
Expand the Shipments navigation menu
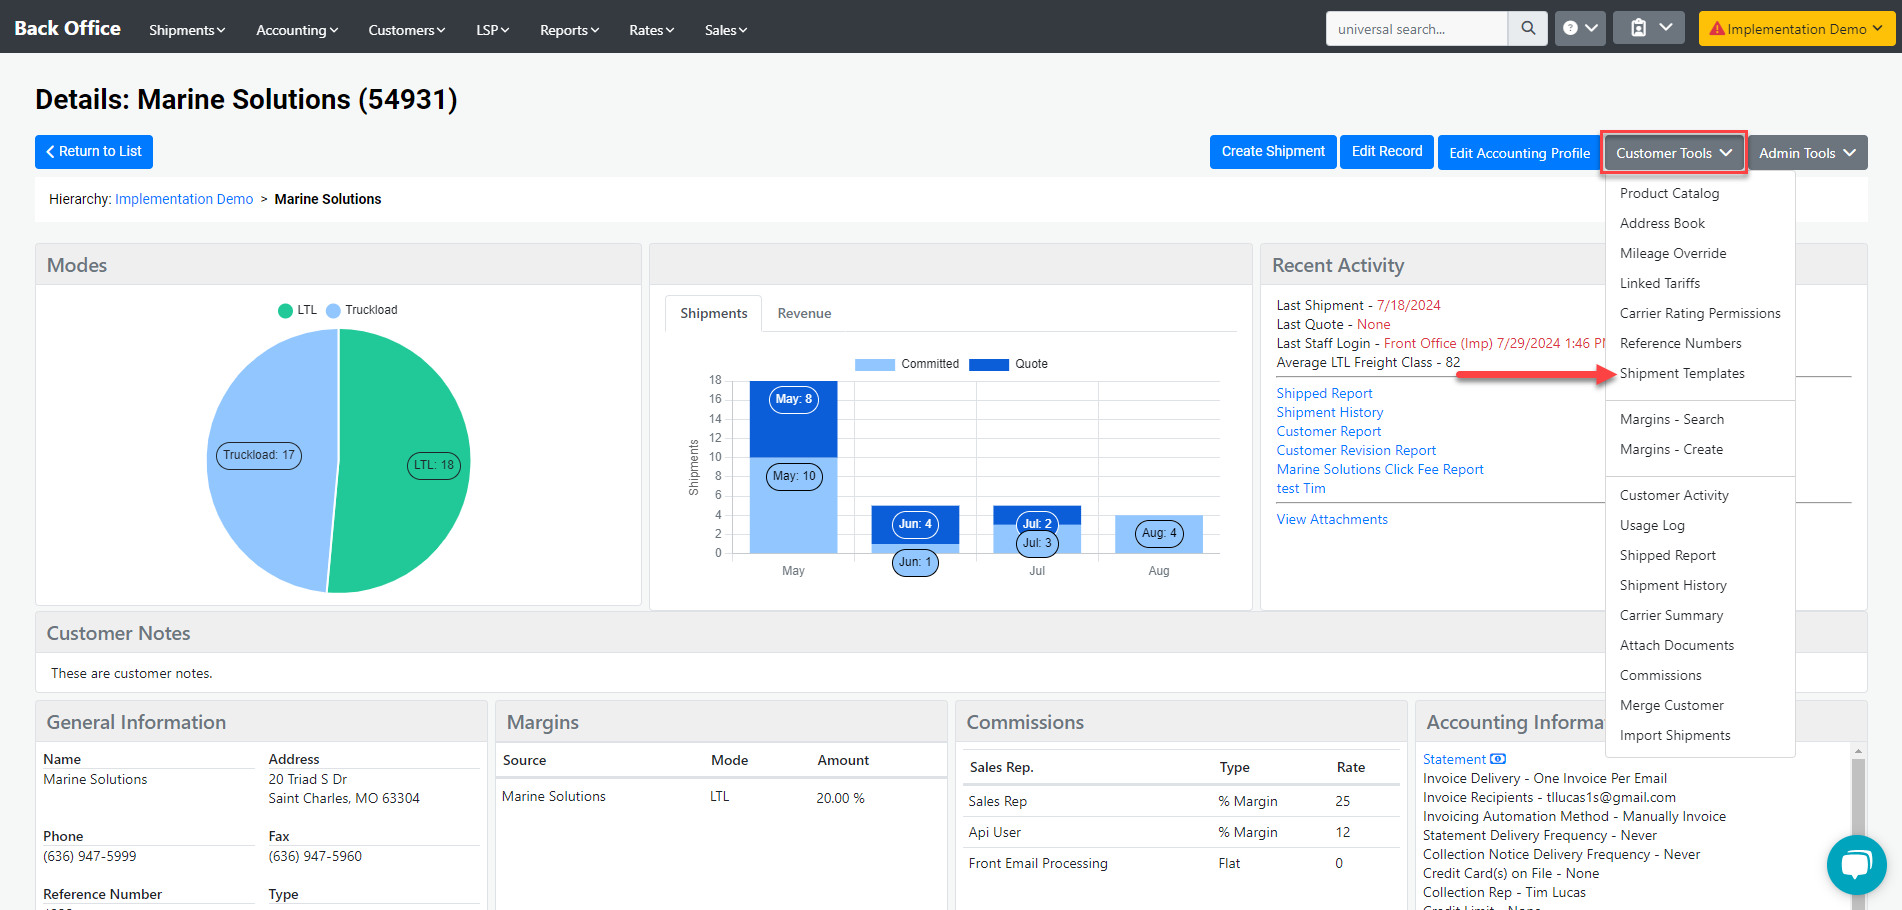pyautogui.click(x=187, y=30)
